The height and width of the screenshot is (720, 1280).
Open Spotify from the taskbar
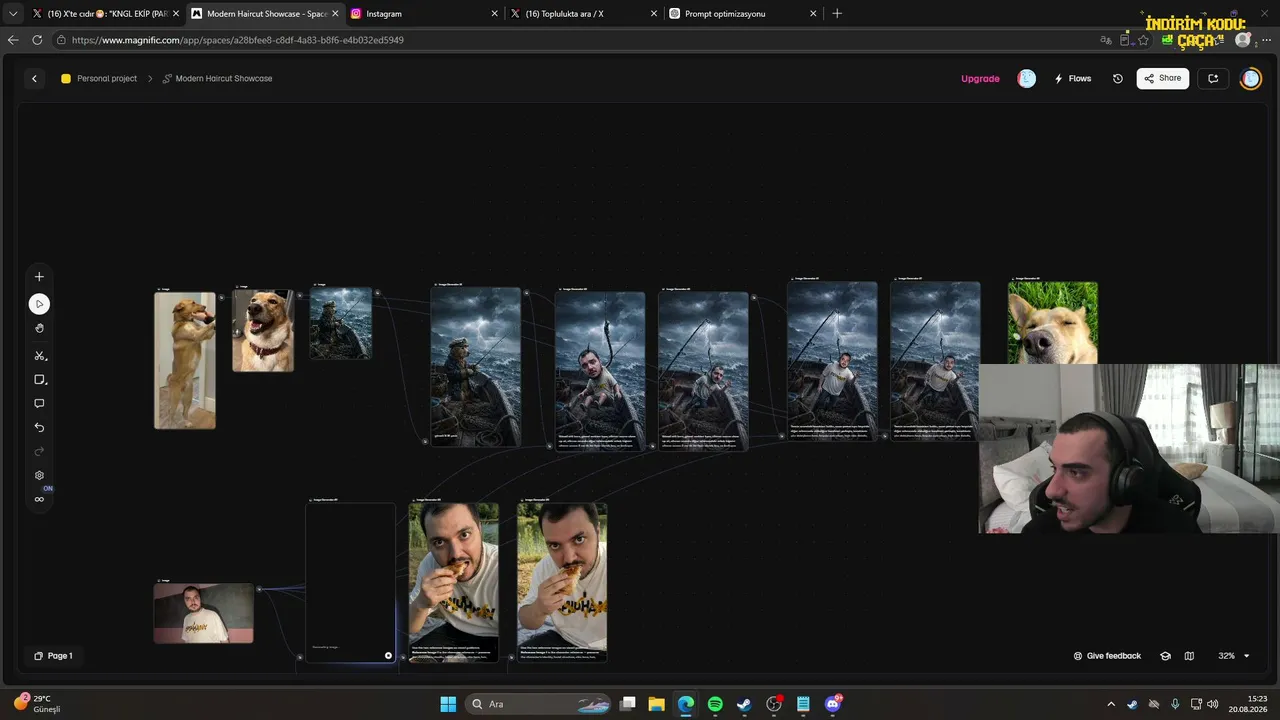point(715,704)
